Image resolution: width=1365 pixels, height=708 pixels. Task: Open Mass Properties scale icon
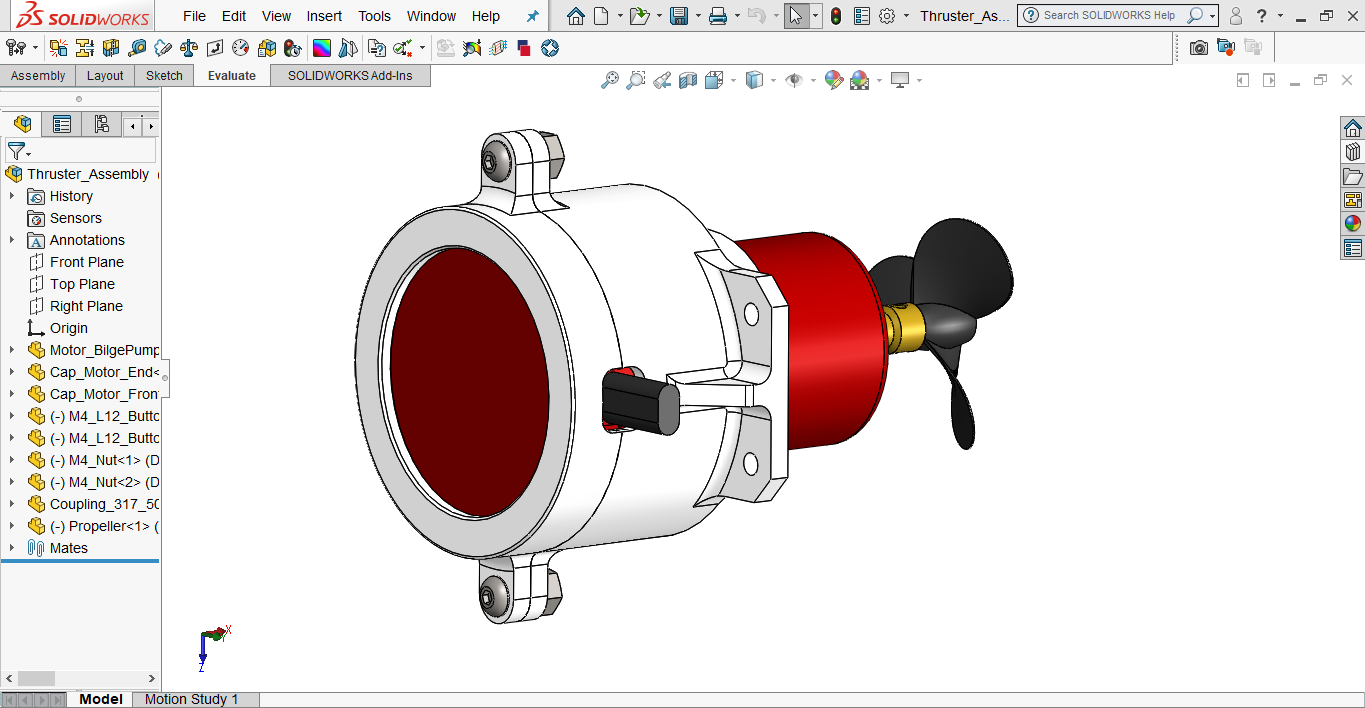189,48
